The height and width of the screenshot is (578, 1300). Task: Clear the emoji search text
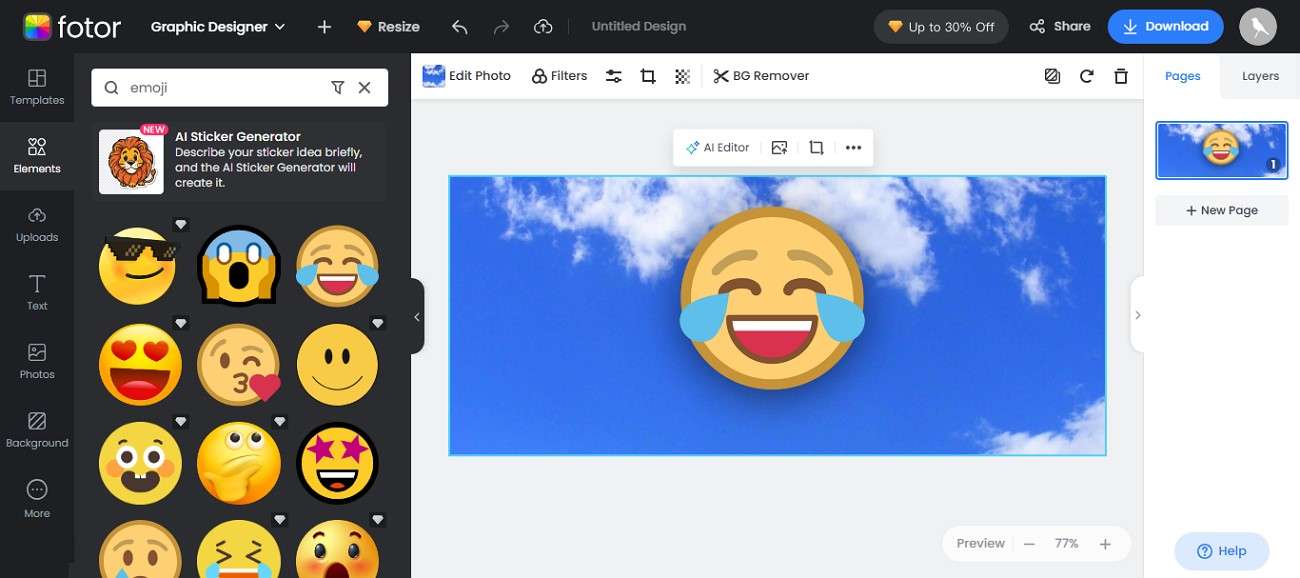(365, 88)
